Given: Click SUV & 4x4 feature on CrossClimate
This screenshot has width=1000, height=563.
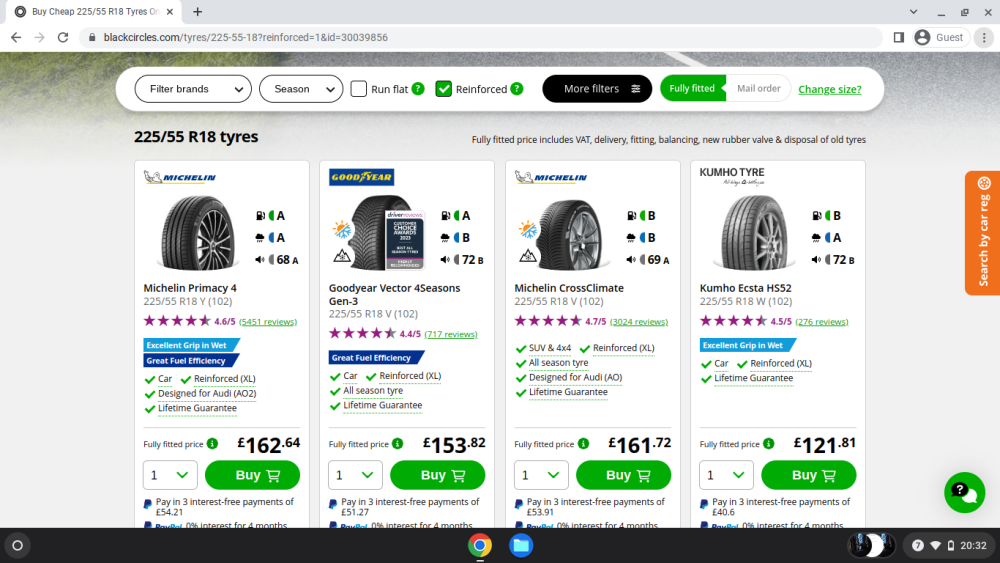Looking at the screenshot, I should click(550, 348).
